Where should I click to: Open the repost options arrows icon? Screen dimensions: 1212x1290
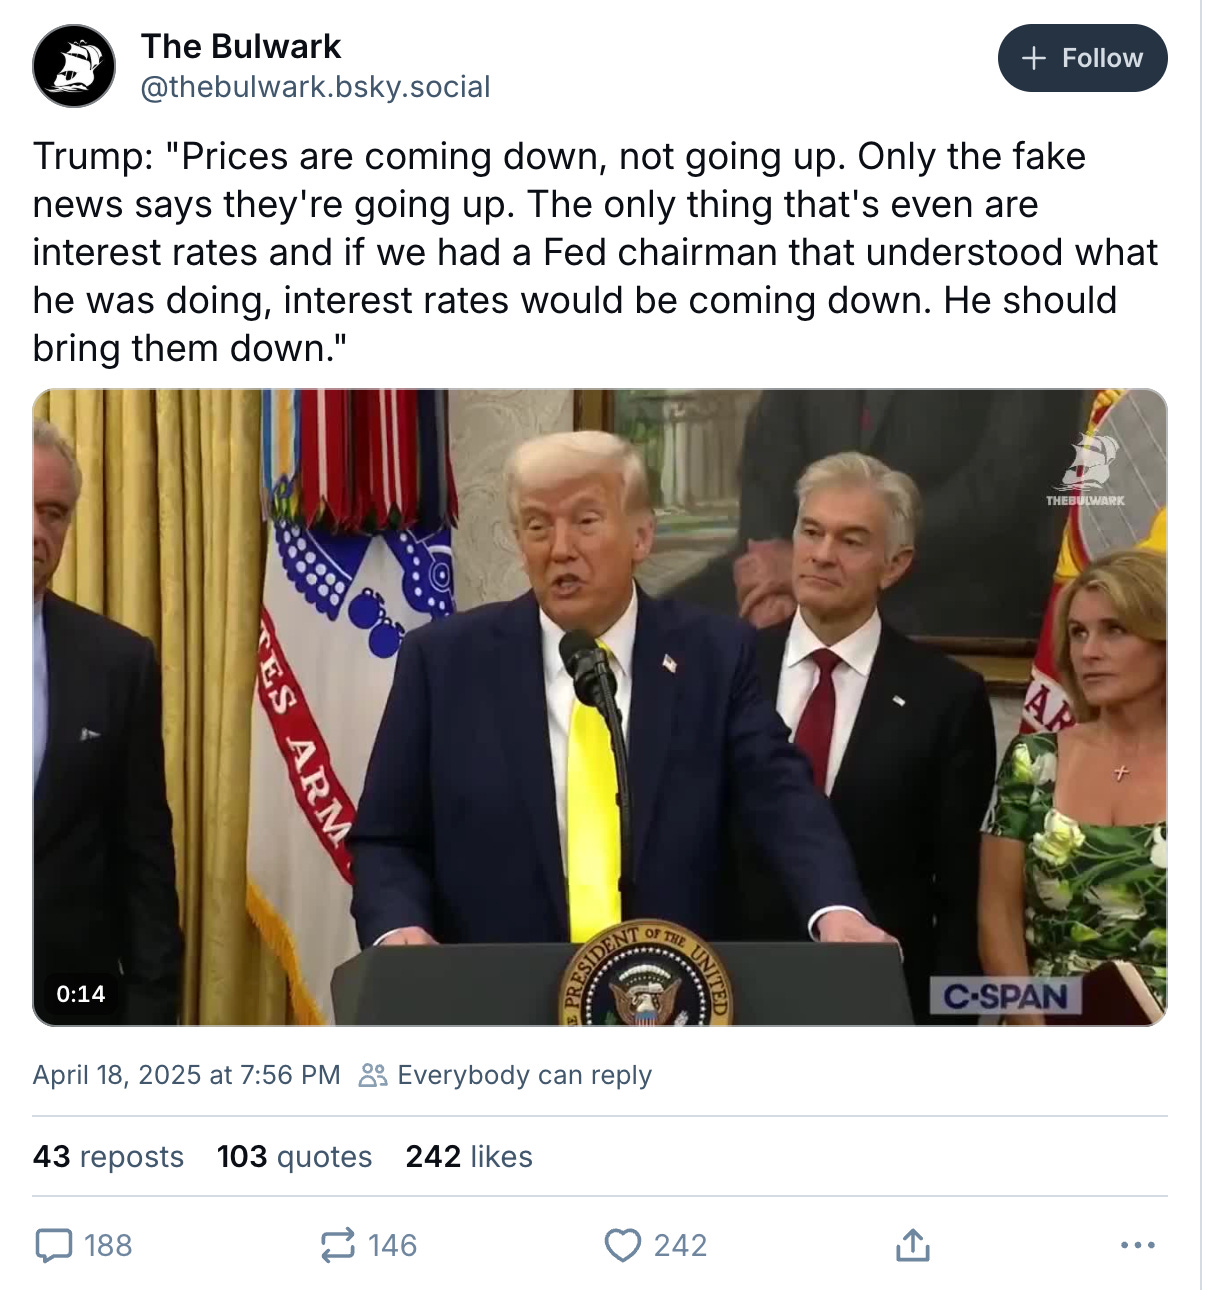click(337, 1245)
